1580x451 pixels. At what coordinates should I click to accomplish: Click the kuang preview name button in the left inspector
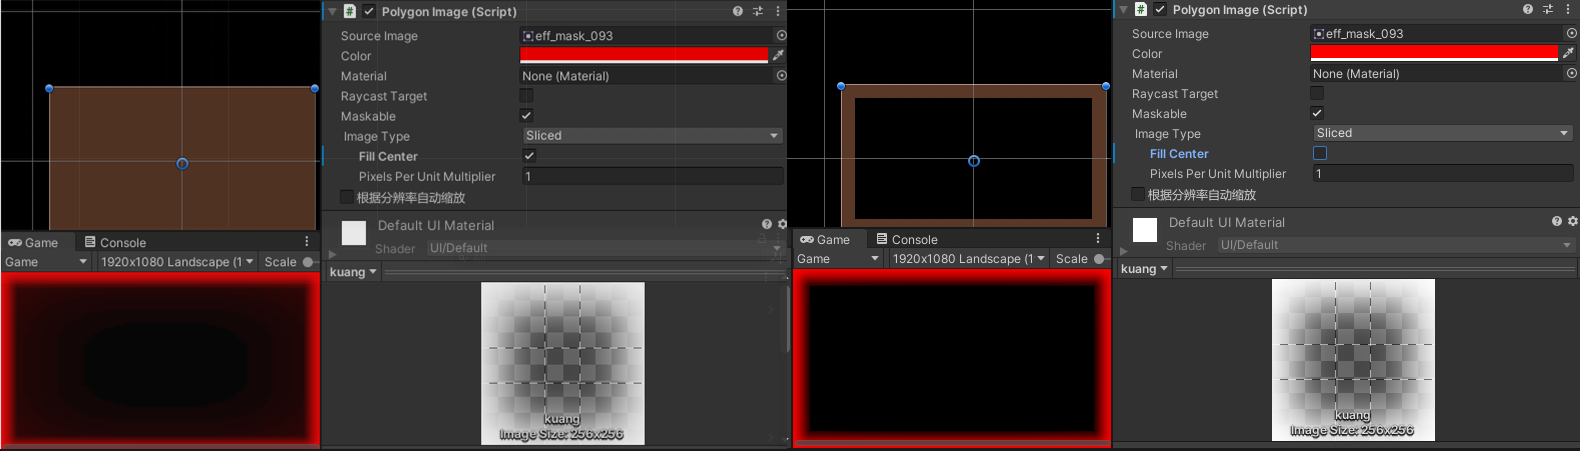[353, 272]
